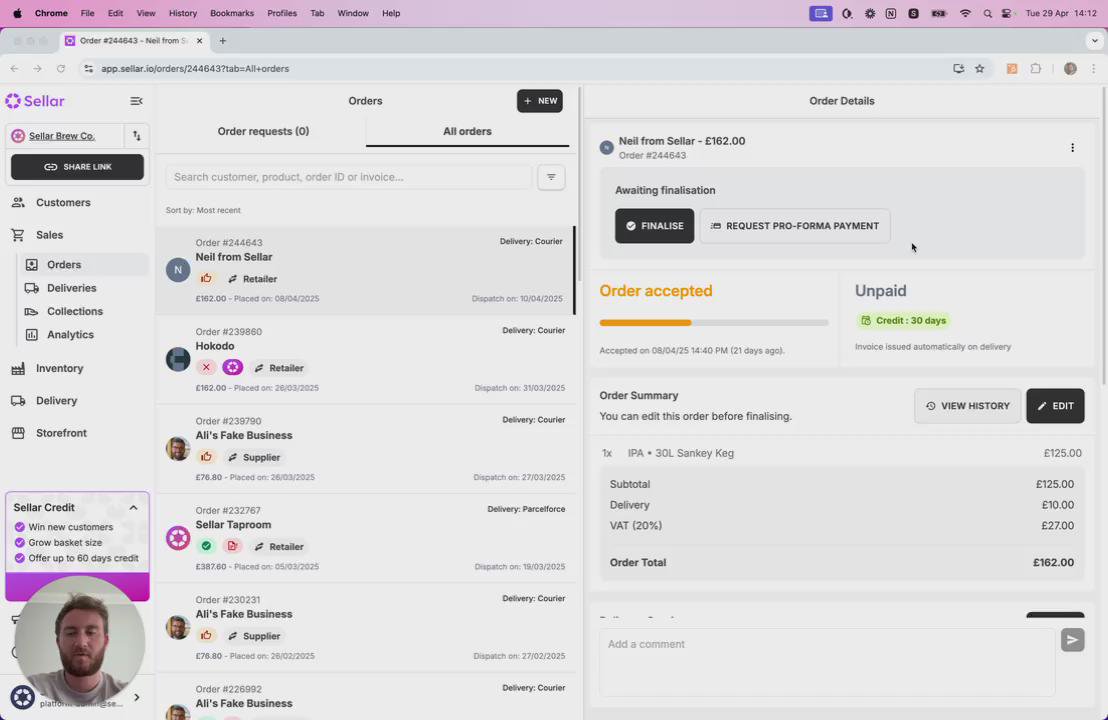Viewport: 1108px width, 720px height.
Task: Collapse the Sellar sidebar menu icon
Action: point(136,101)
